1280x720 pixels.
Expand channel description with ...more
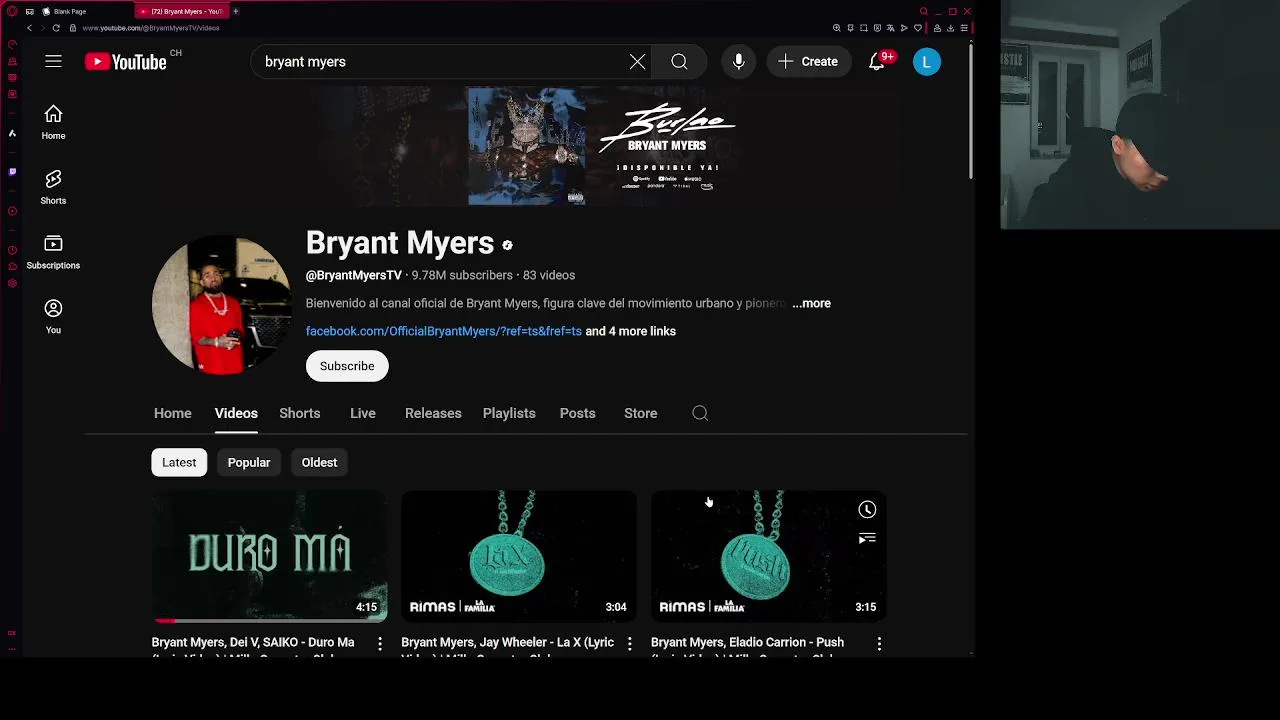point(811,303)
